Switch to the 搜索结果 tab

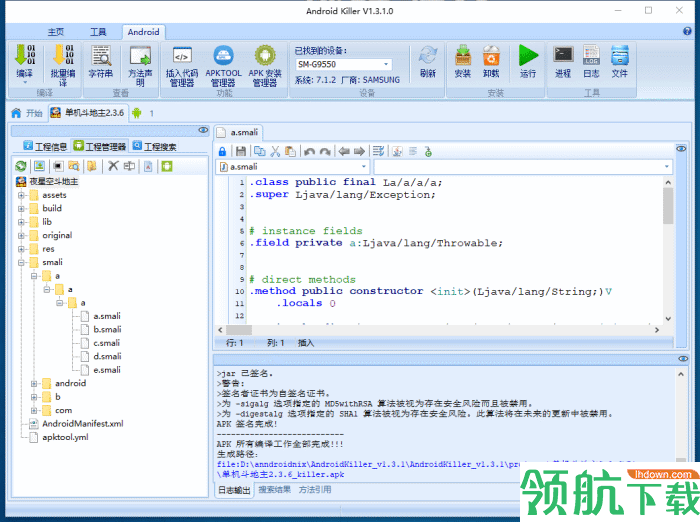point(274,489)
